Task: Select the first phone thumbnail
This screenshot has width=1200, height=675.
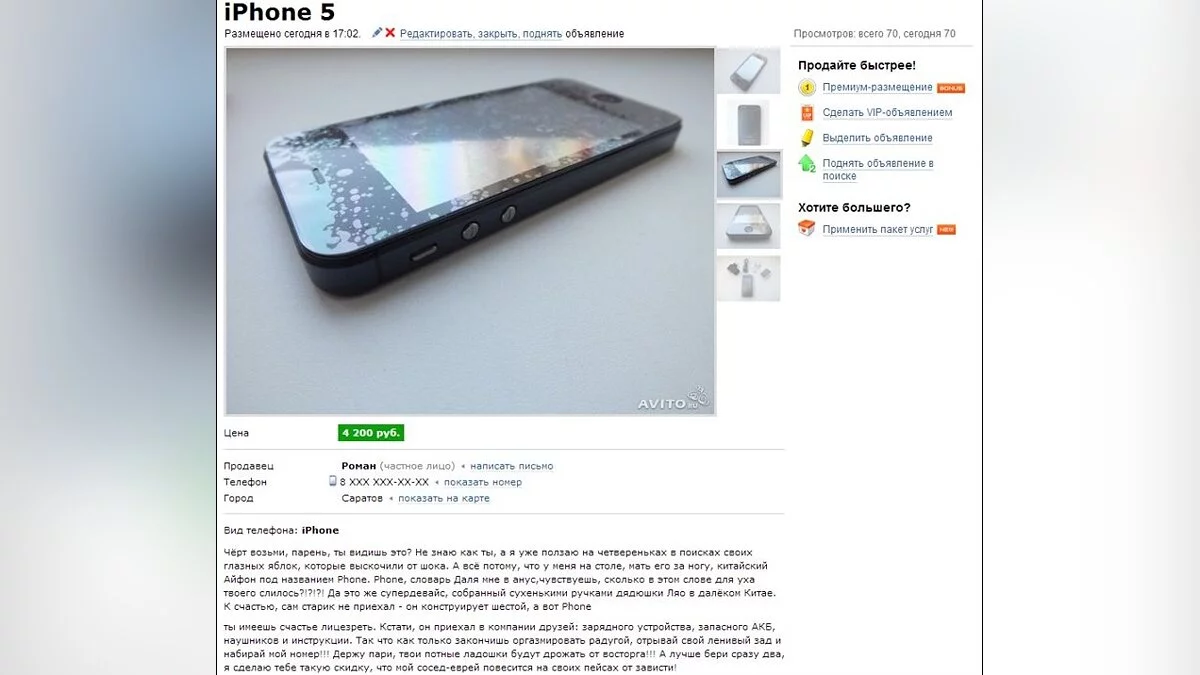Action: pyautogui.click(x=749, y=71)
